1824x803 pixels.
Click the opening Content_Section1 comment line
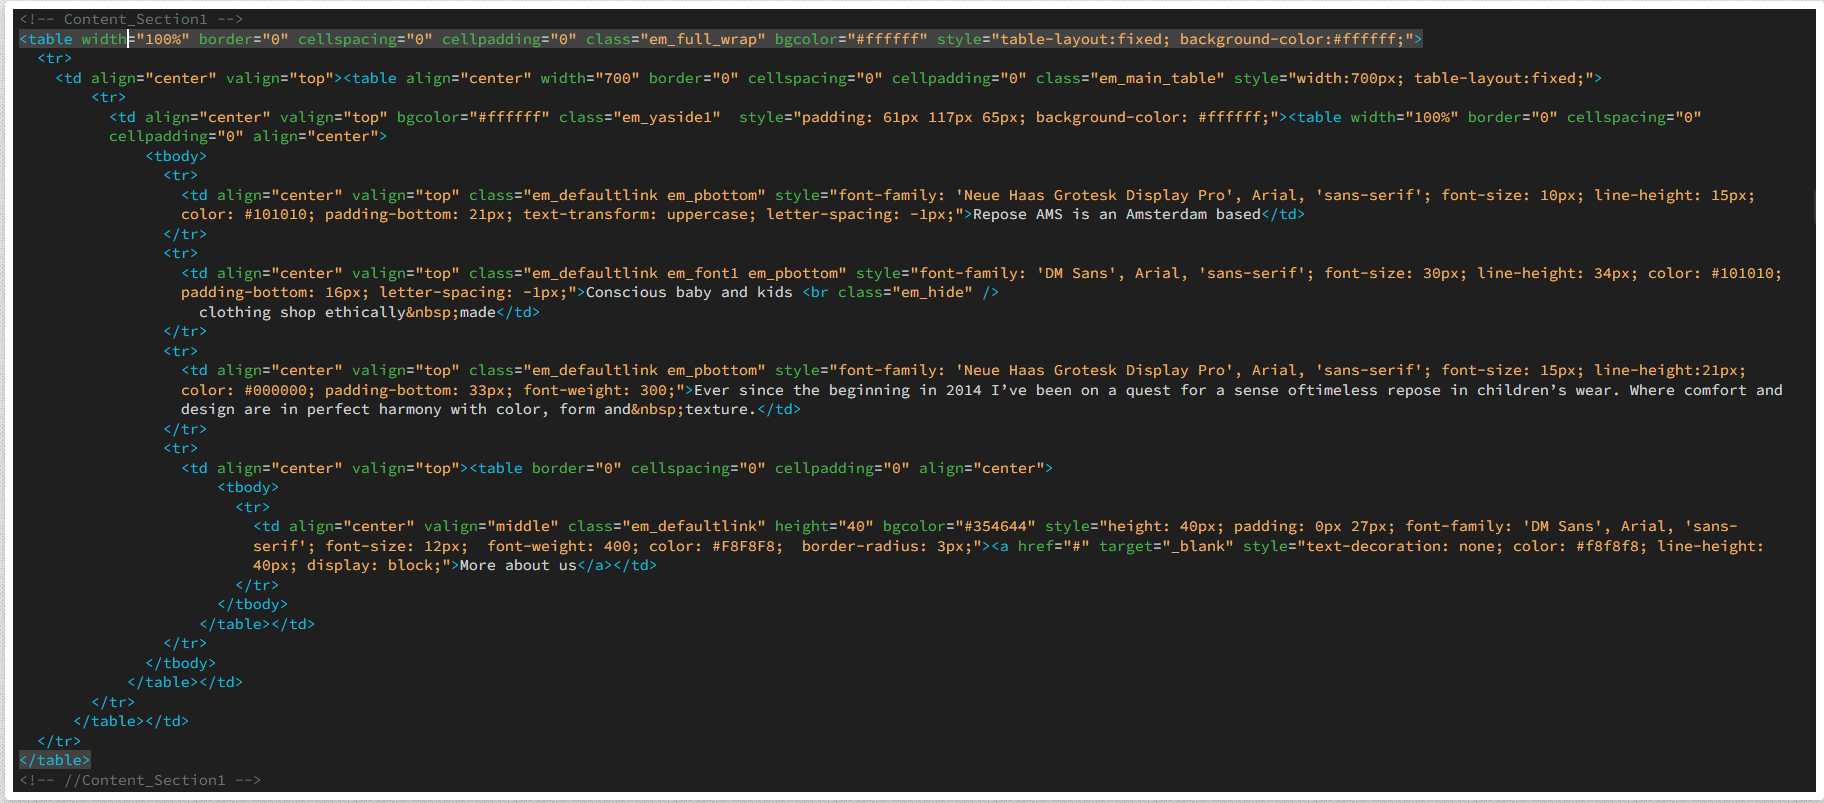pyautogui.click(x=130, y=19)
